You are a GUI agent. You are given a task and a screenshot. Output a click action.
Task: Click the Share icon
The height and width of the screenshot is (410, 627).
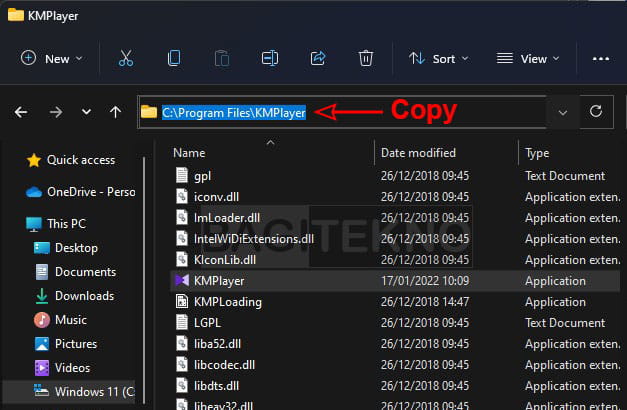(318, 58)
